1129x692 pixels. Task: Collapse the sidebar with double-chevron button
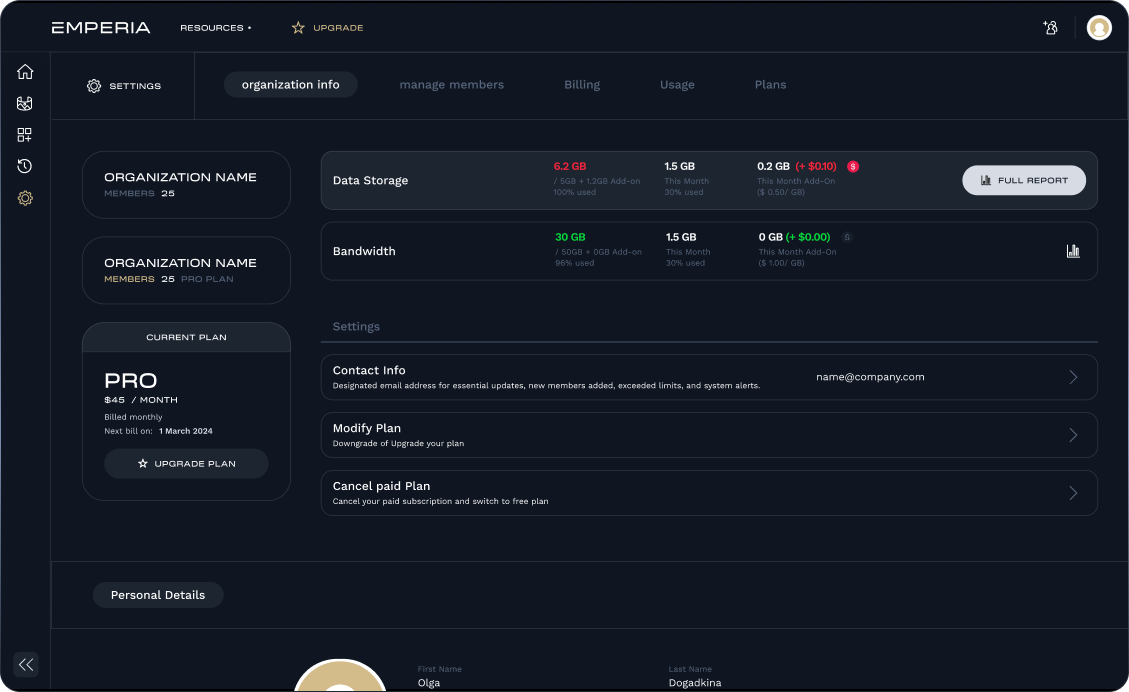pyautogui.click(x=26, y=664)
